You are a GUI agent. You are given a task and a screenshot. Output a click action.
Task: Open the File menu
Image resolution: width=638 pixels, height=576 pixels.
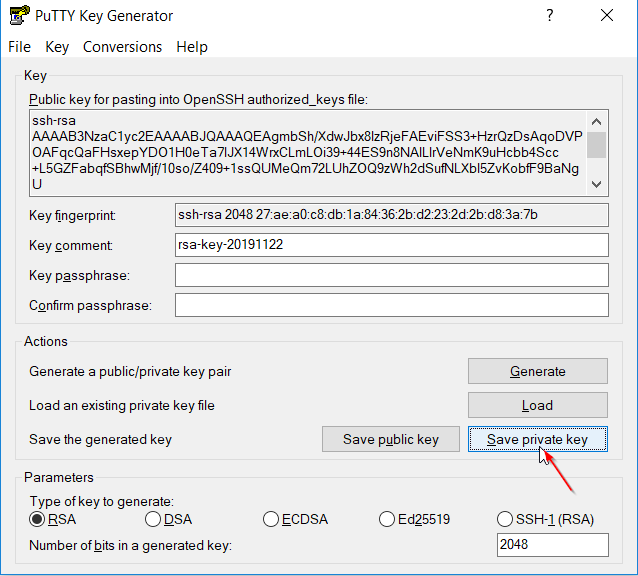(19, 47)
